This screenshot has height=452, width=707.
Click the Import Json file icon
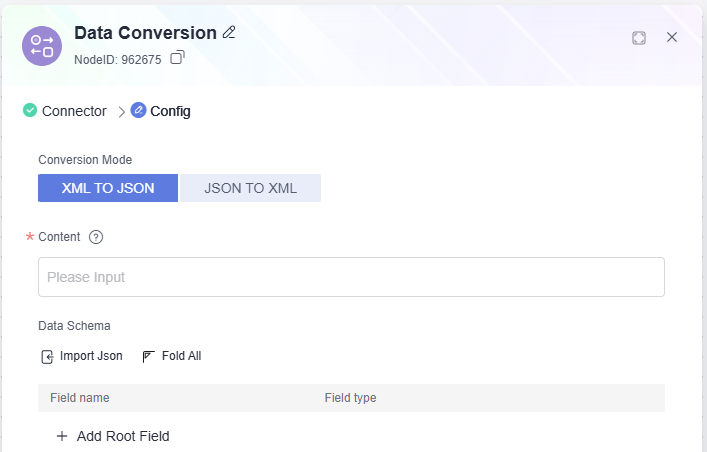[47, 357]
